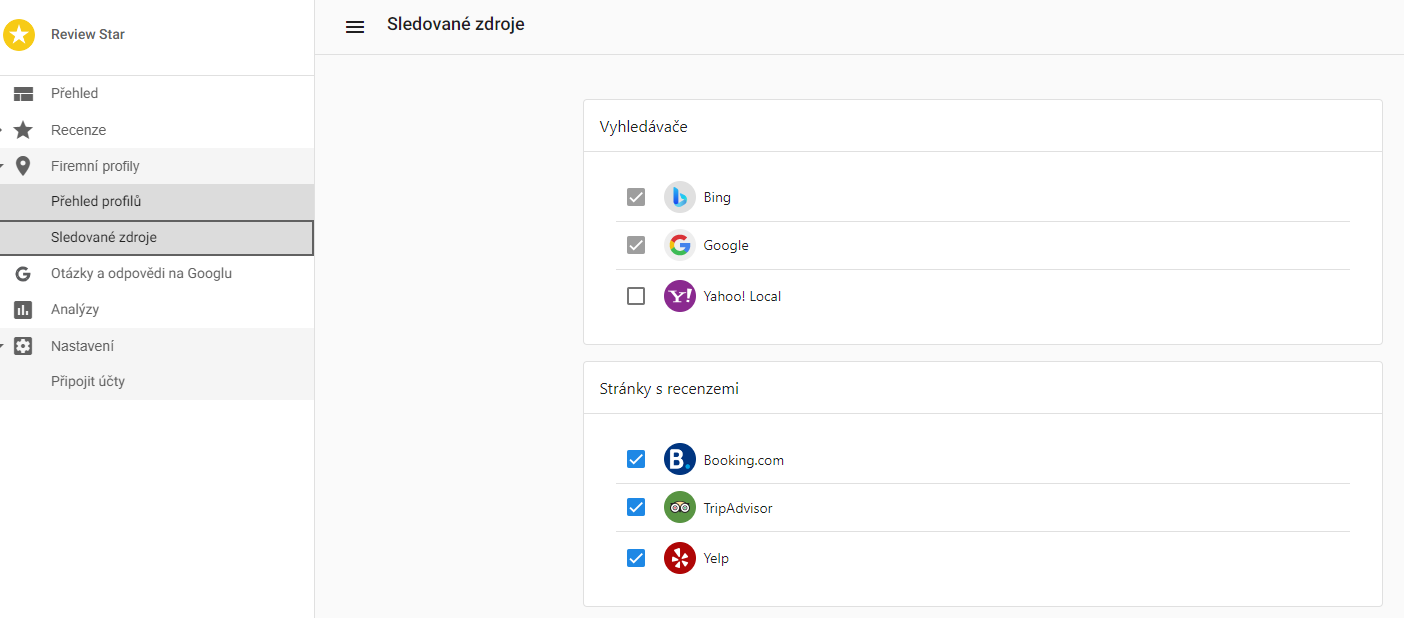Click the Google G icon in sidebar
1404x618 pixels.
[23, 274]
